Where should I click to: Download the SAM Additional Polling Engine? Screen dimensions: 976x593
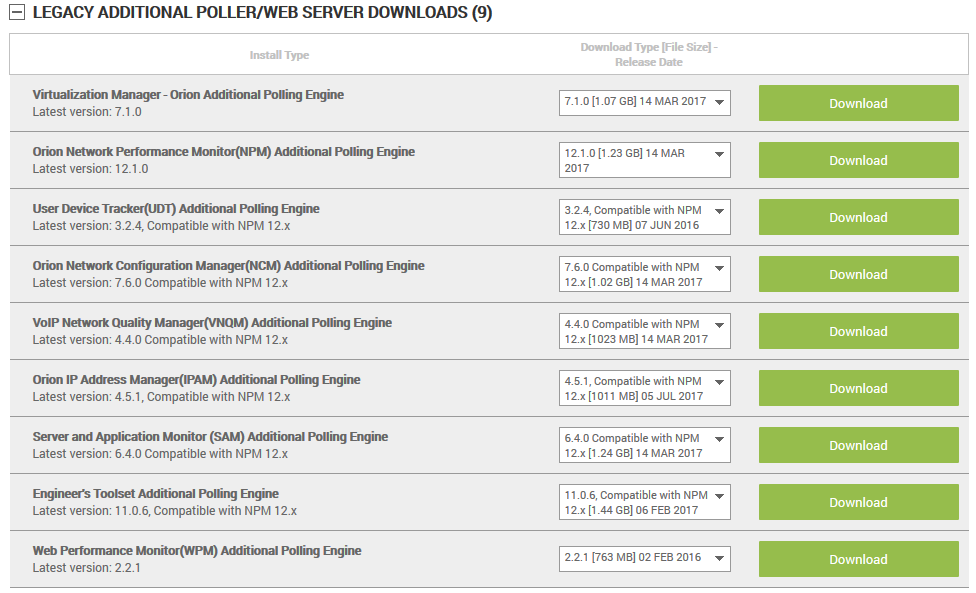(858, 444)
